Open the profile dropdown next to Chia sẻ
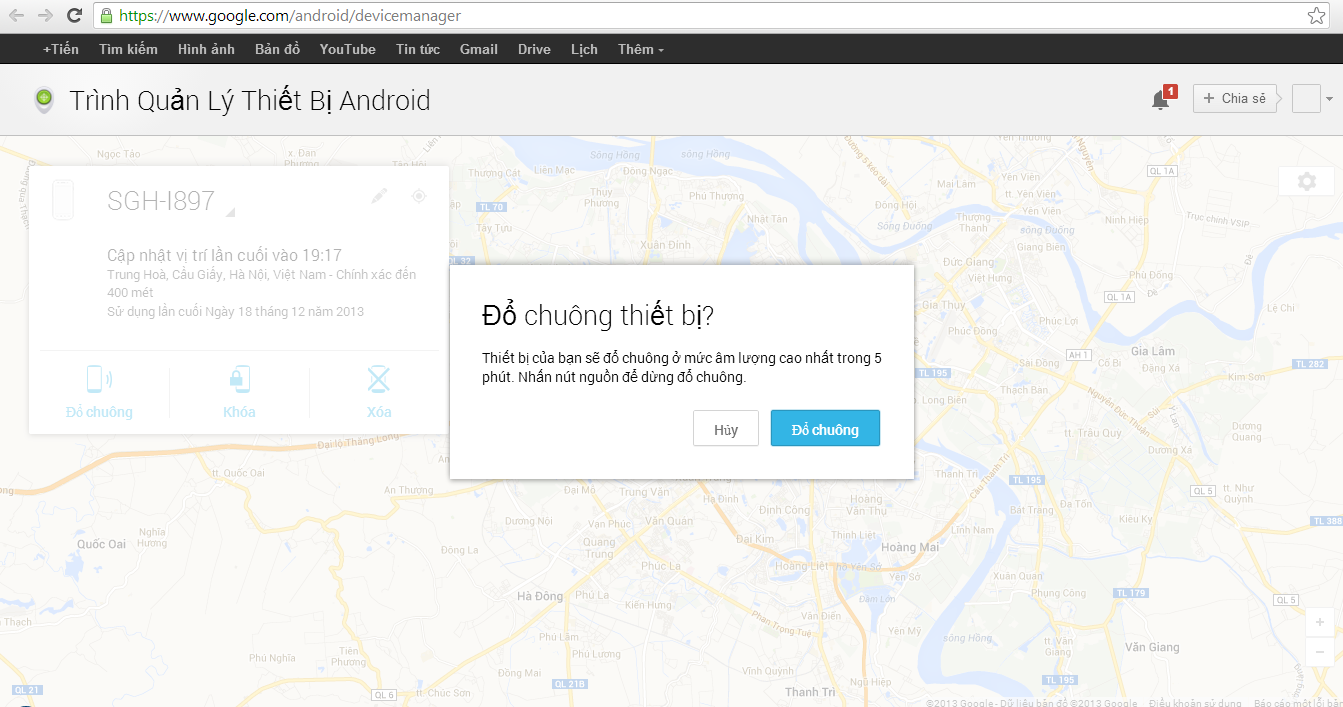 point(1312,98)
